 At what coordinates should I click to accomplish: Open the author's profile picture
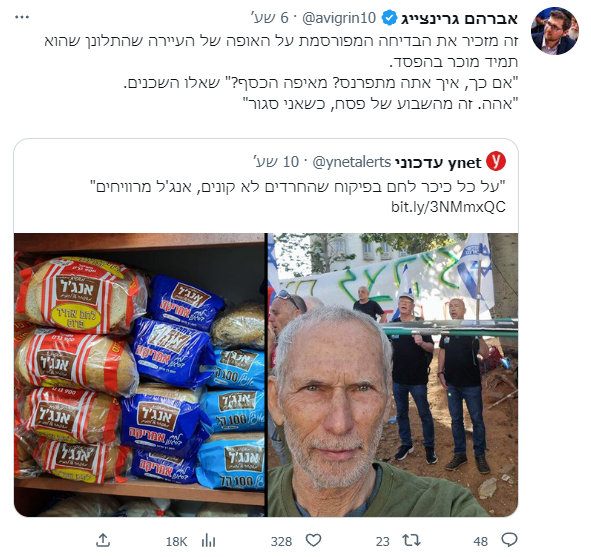point(554,31)
